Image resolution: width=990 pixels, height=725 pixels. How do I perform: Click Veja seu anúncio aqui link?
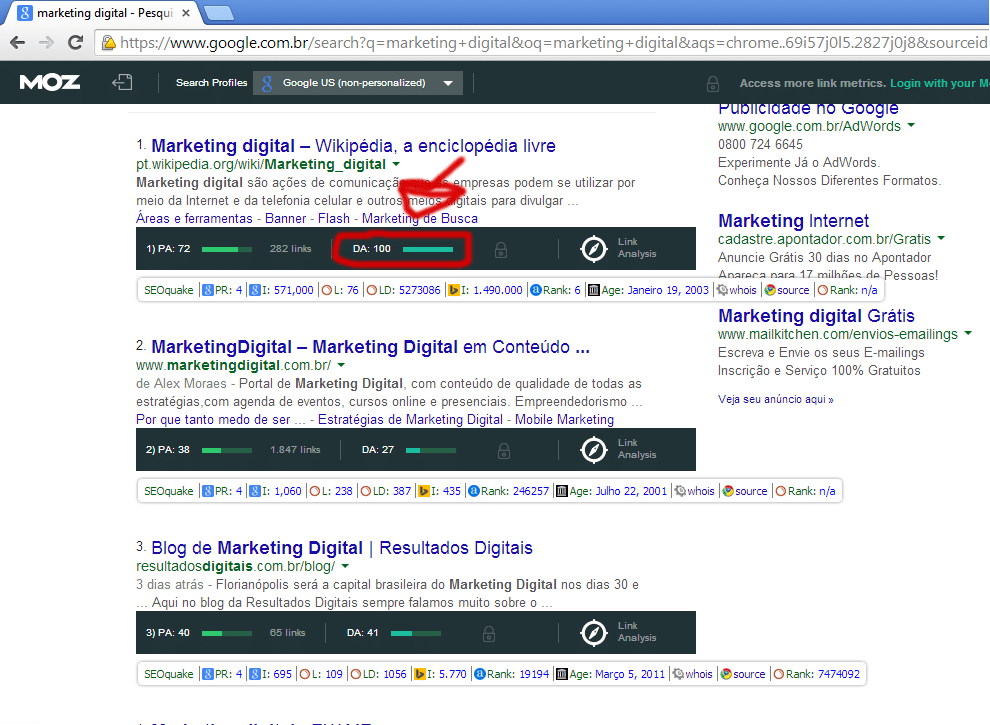[775, 399]
